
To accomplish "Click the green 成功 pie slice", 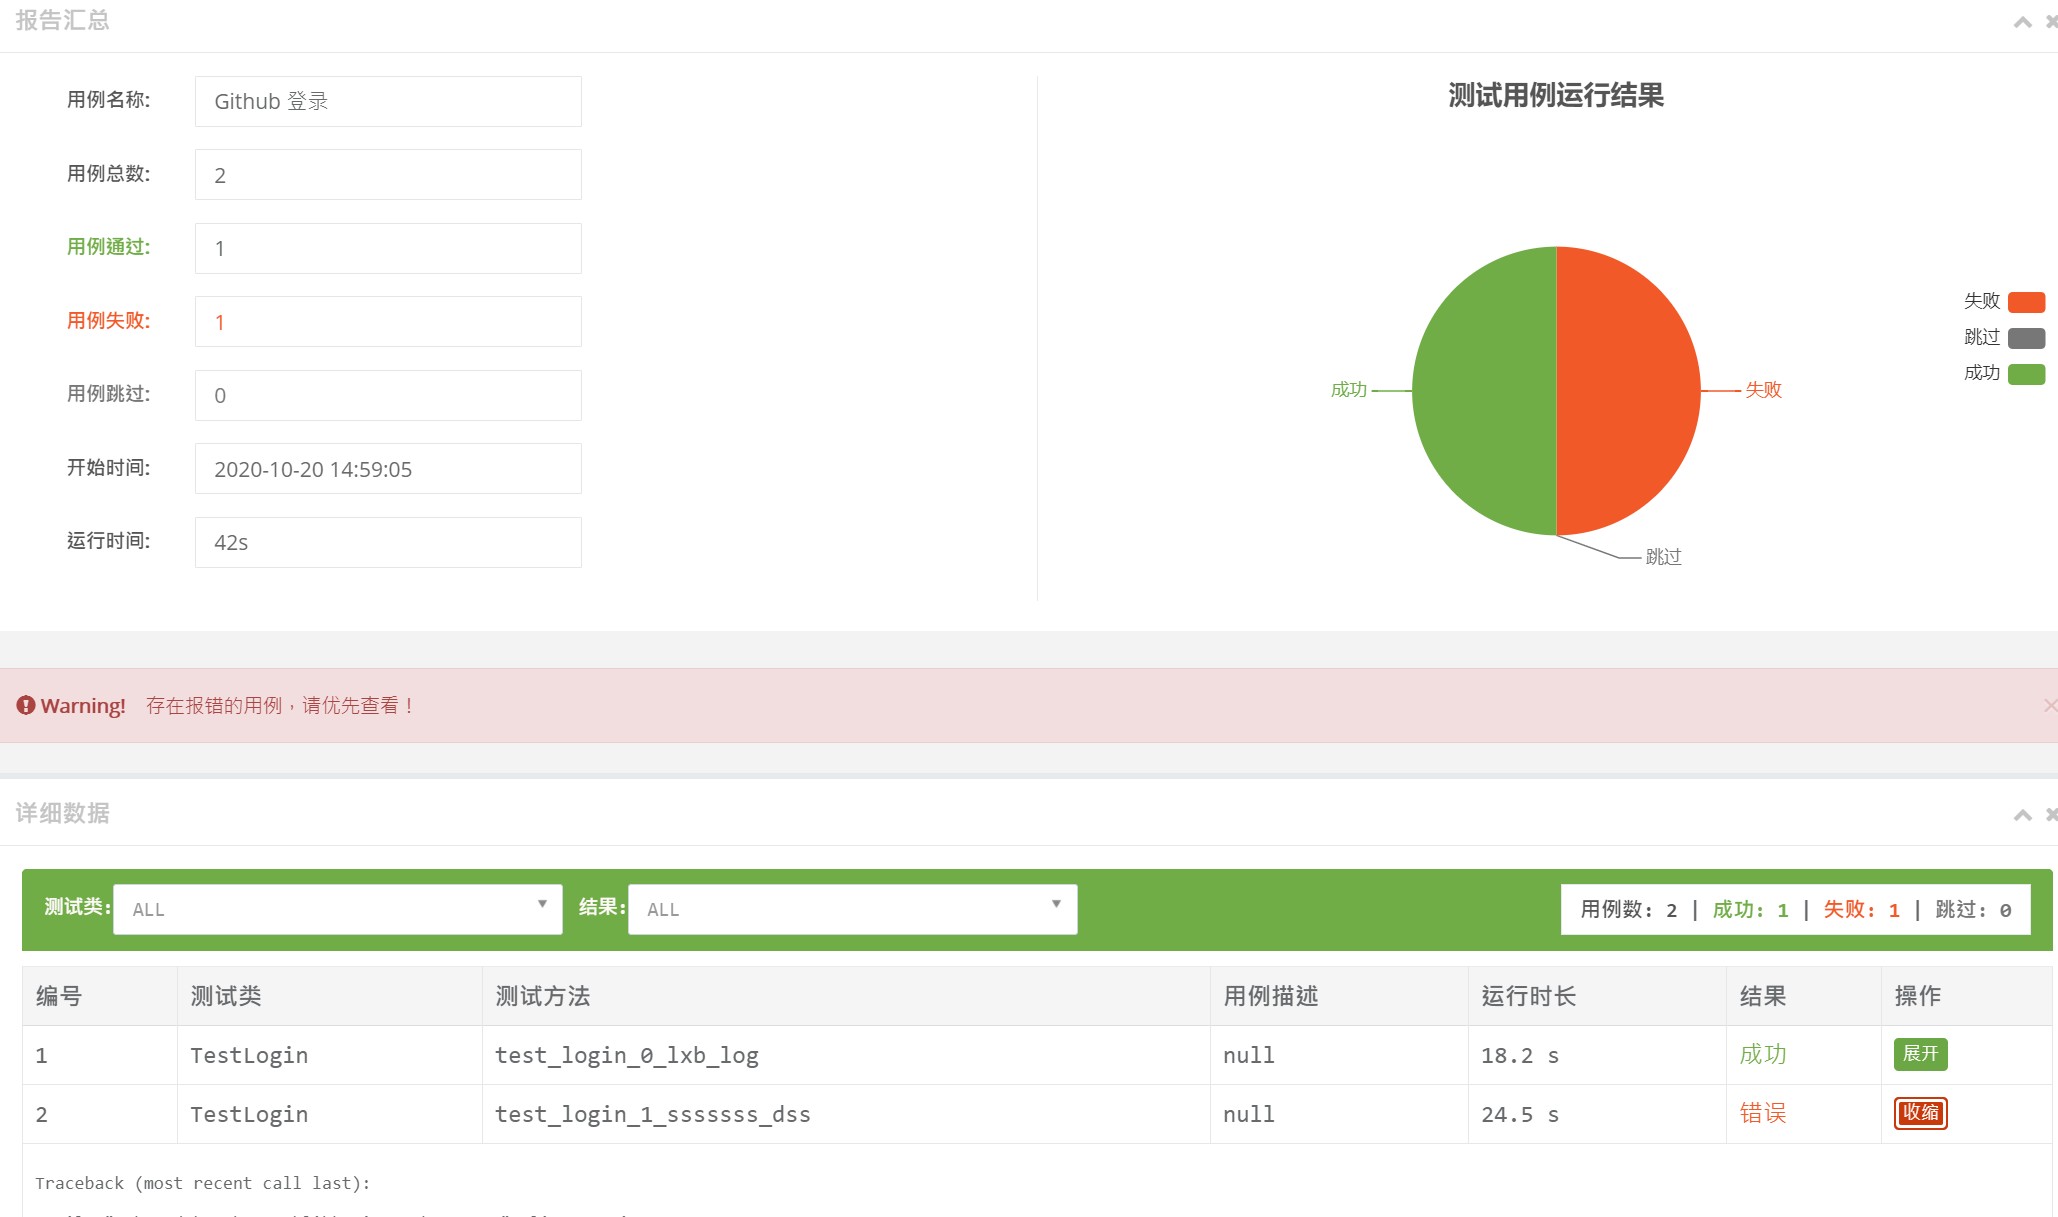I will pos(1484,391).
